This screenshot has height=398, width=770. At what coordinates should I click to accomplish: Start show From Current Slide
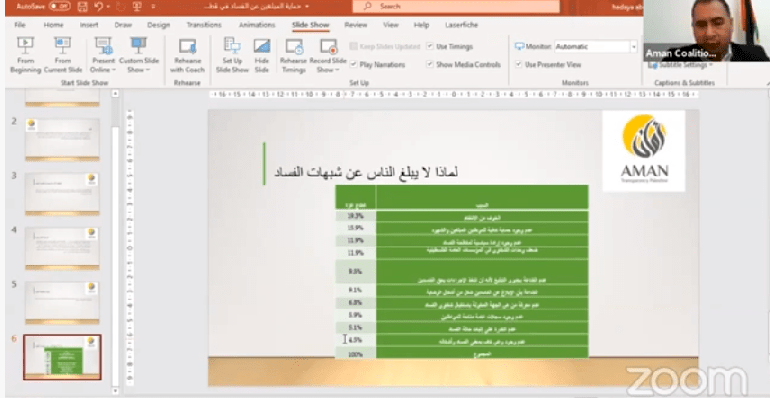62,55
